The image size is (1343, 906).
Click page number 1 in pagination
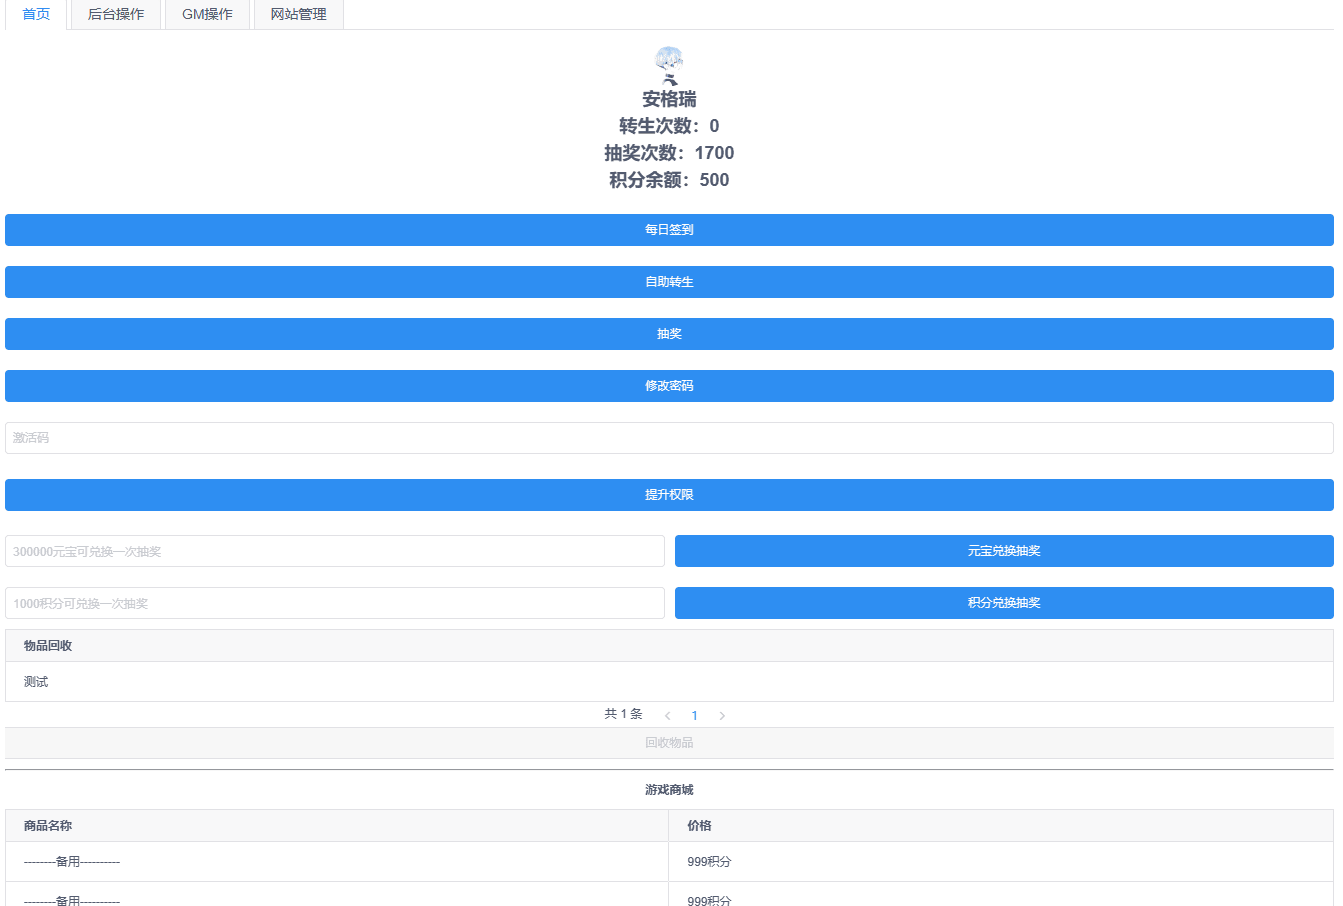695,715
